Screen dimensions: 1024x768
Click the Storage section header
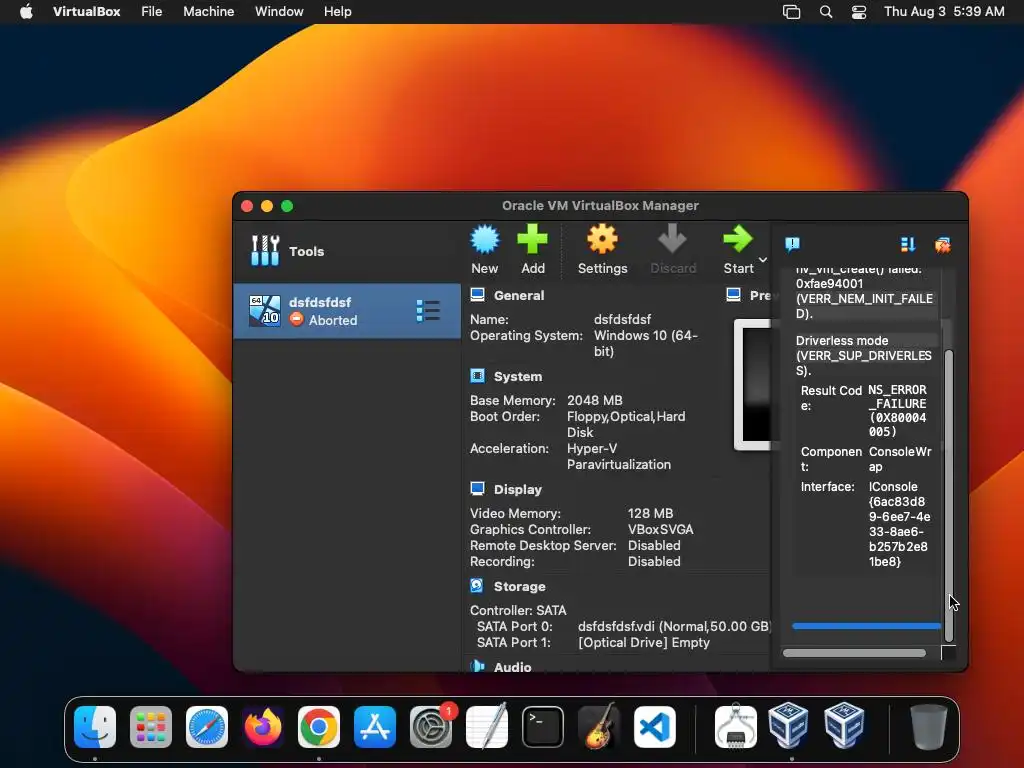coord(519,586)
